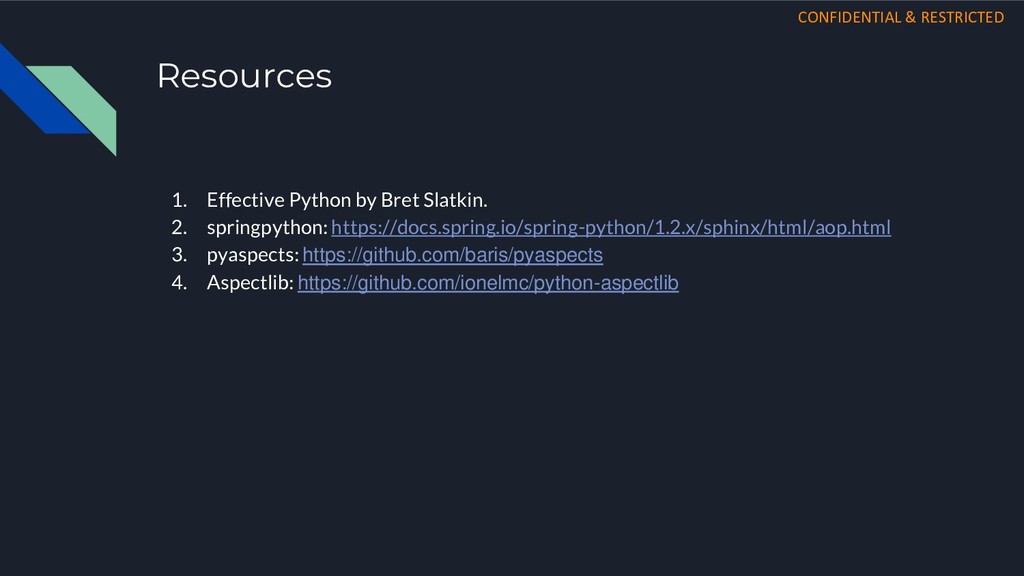The image size is (1024, 576).
Task: Click list number 2 marker
Action: coord(179,227)
